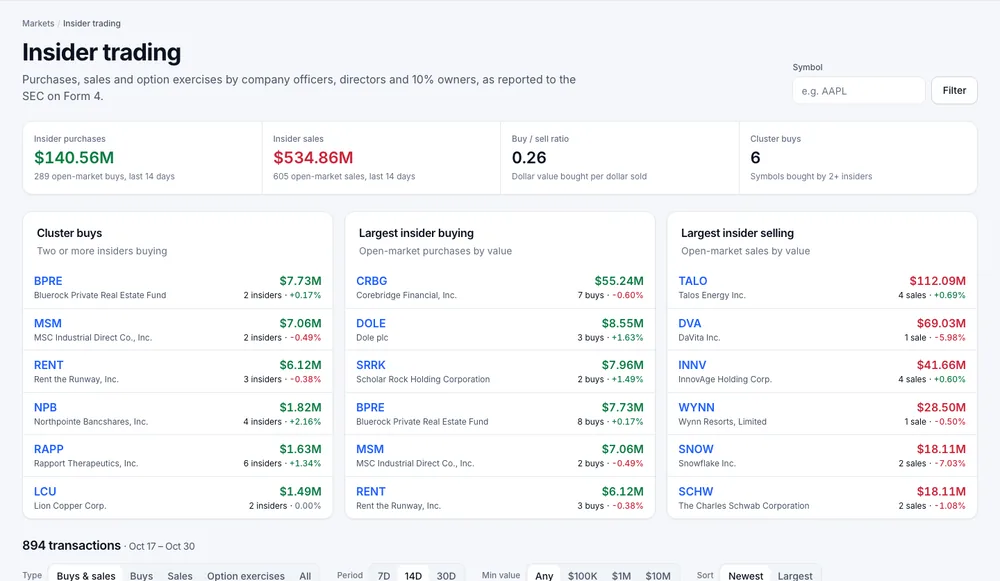Click the $69.03M value for DVA

[x=941, y=323]
